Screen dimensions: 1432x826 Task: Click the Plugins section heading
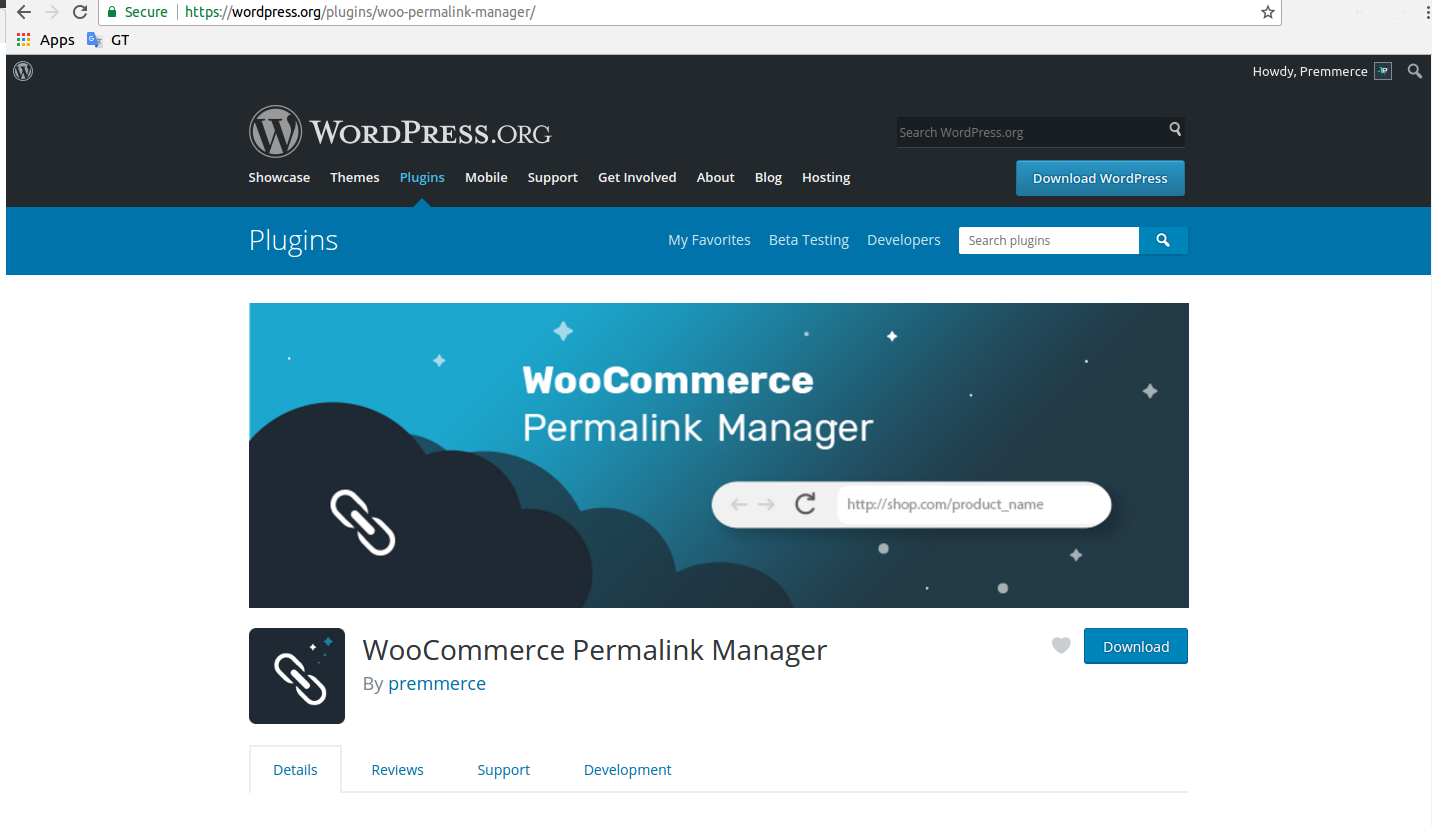(x=293, y=240)
